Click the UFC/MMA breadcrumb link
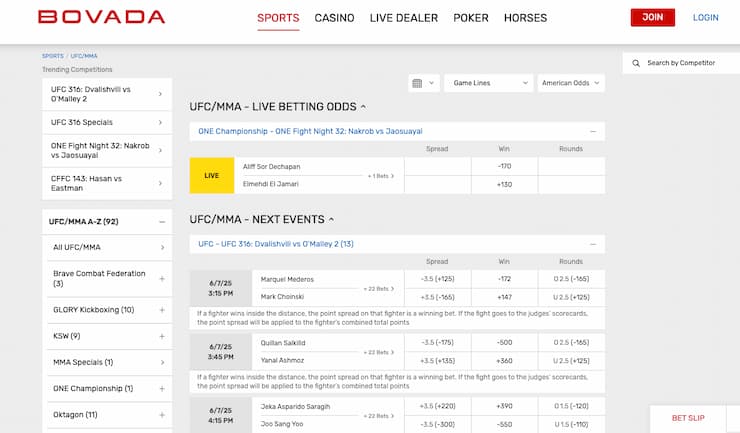The height and width of the screenshot is (433, 740). click(x=84, y=56)
